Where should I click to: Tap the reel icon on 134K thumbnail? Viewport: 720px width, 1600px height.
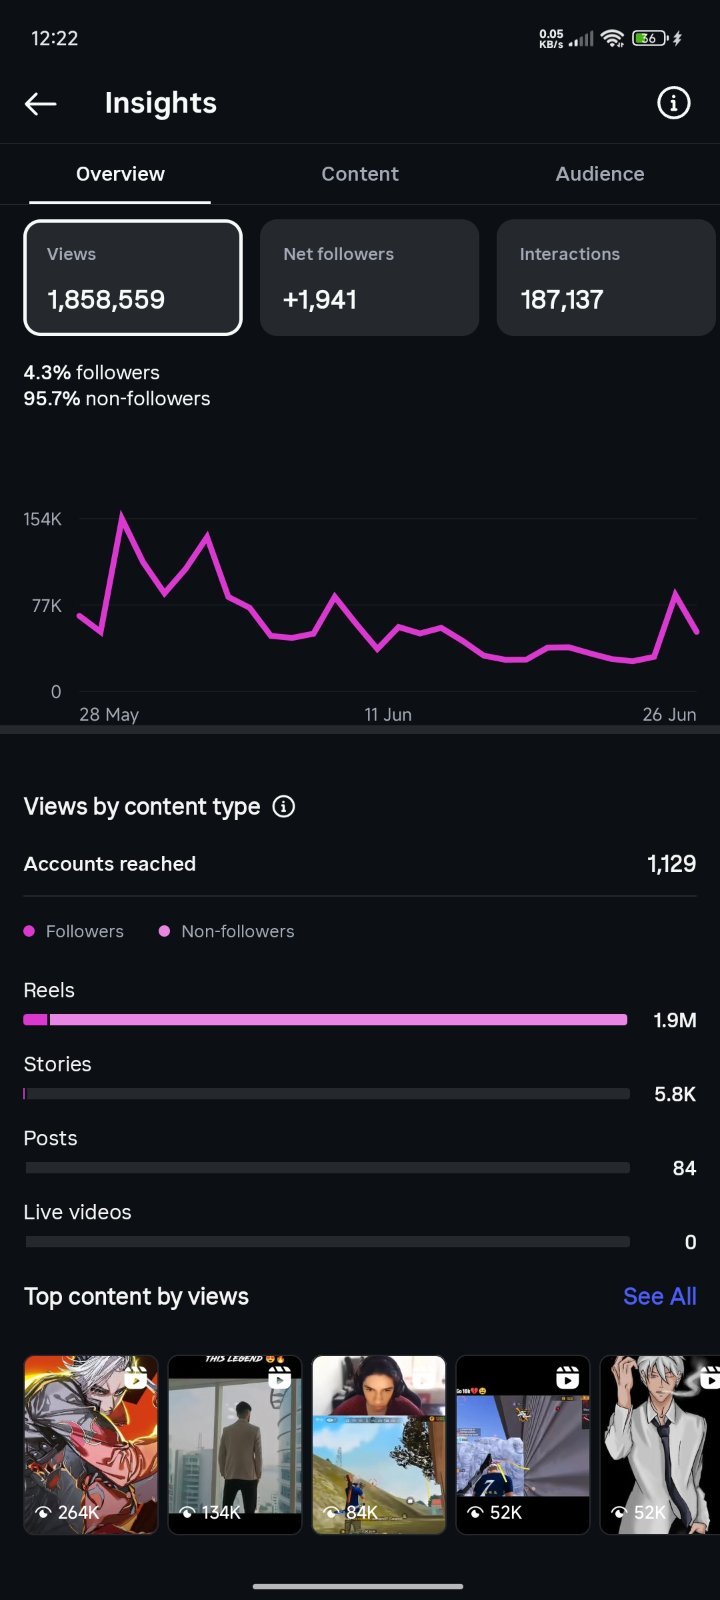click(280, 1378)
